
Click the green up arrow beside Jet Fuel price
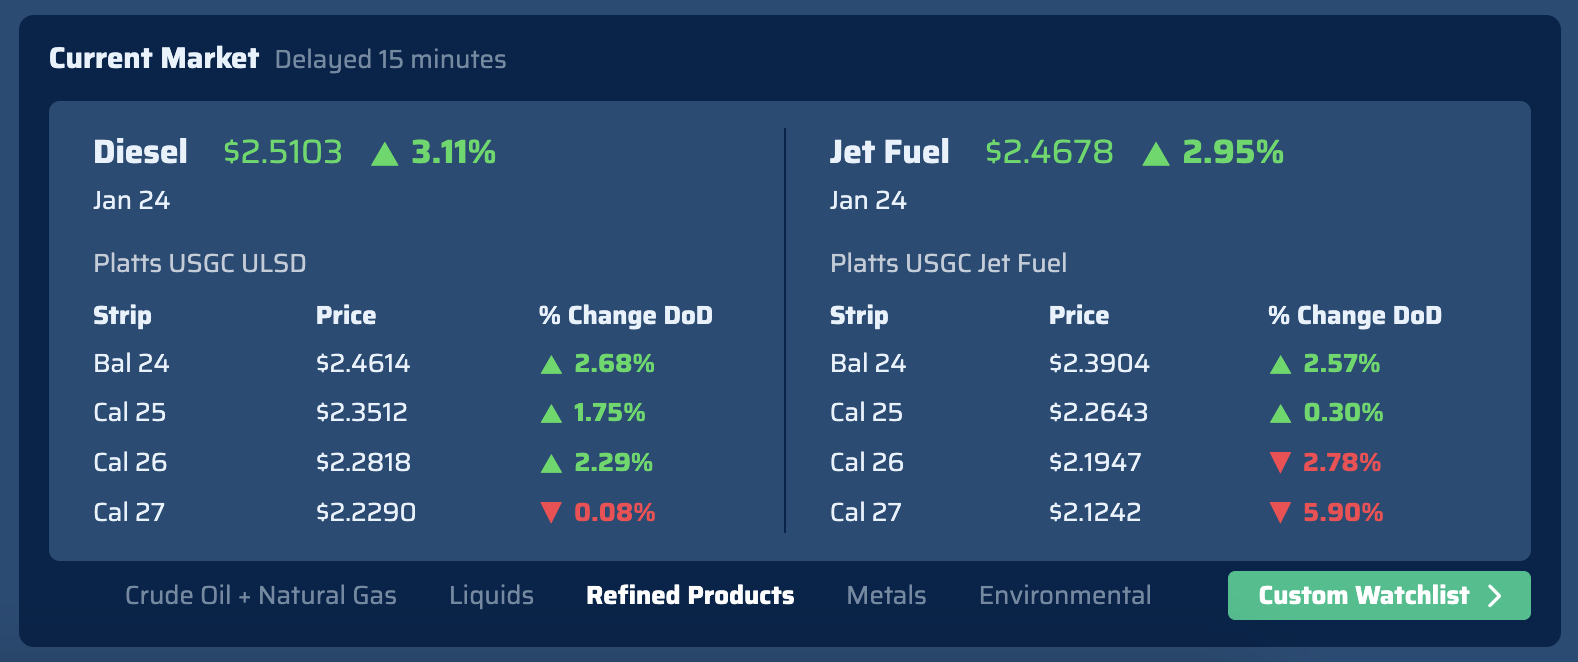(x=1155, y=153)
